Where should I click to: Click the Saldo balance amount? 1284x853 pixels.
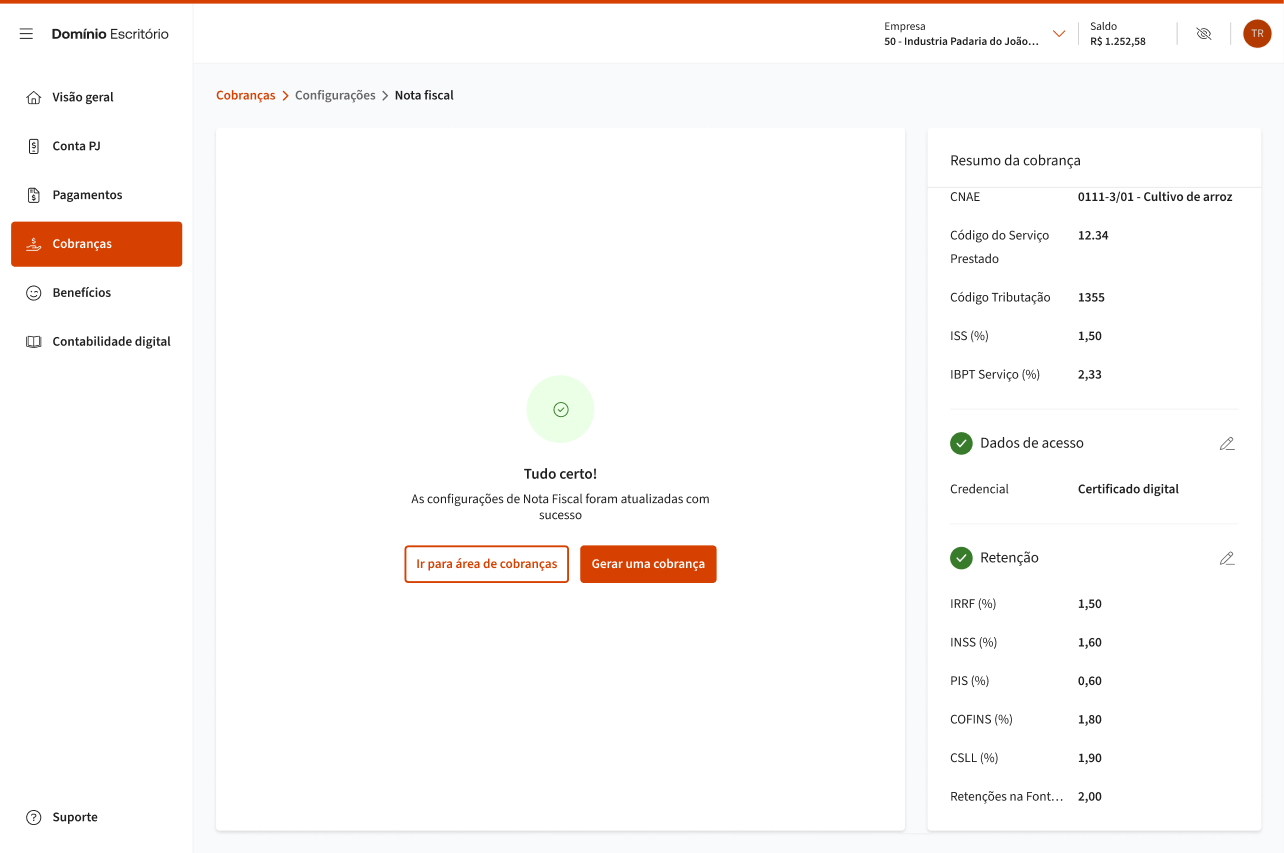pyautogui.click(x=1118, y=42)
